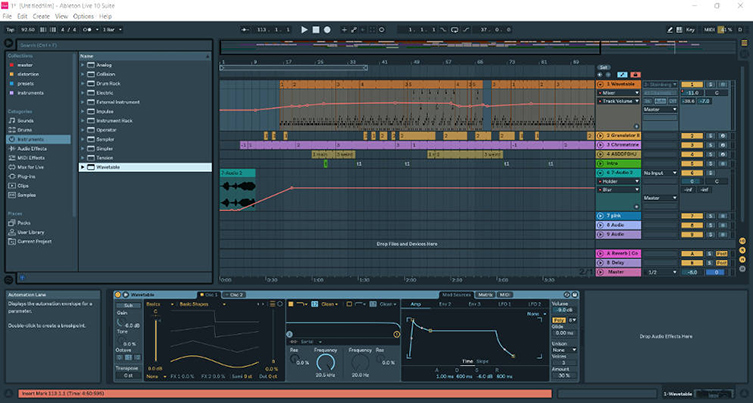The height and width of the screenshot is (403, 753).
Task: Arm the Arrangement Record button
Action: click(327, 30)
